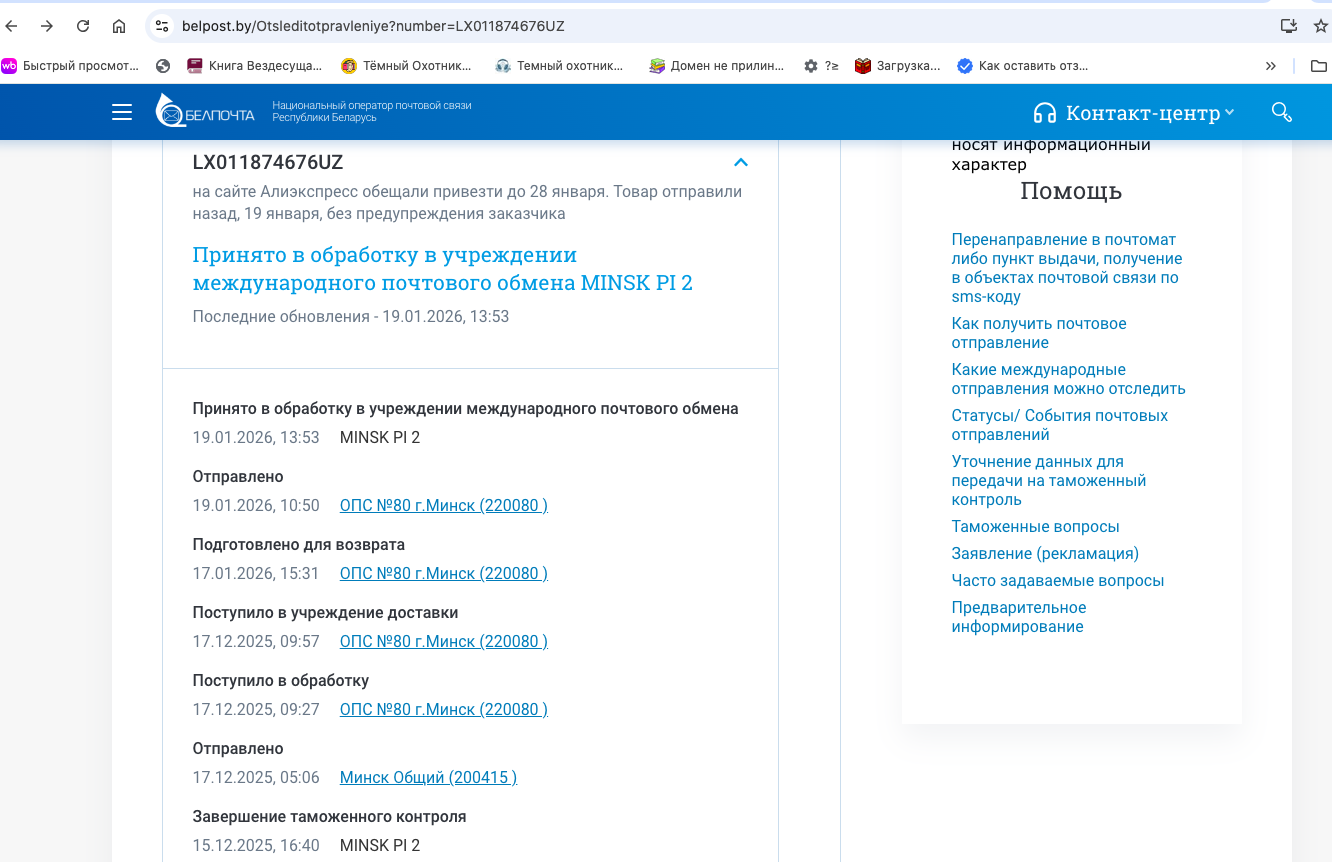Open Заявление (рекламация) link

pyautogui.click(x=1045, y=553)
